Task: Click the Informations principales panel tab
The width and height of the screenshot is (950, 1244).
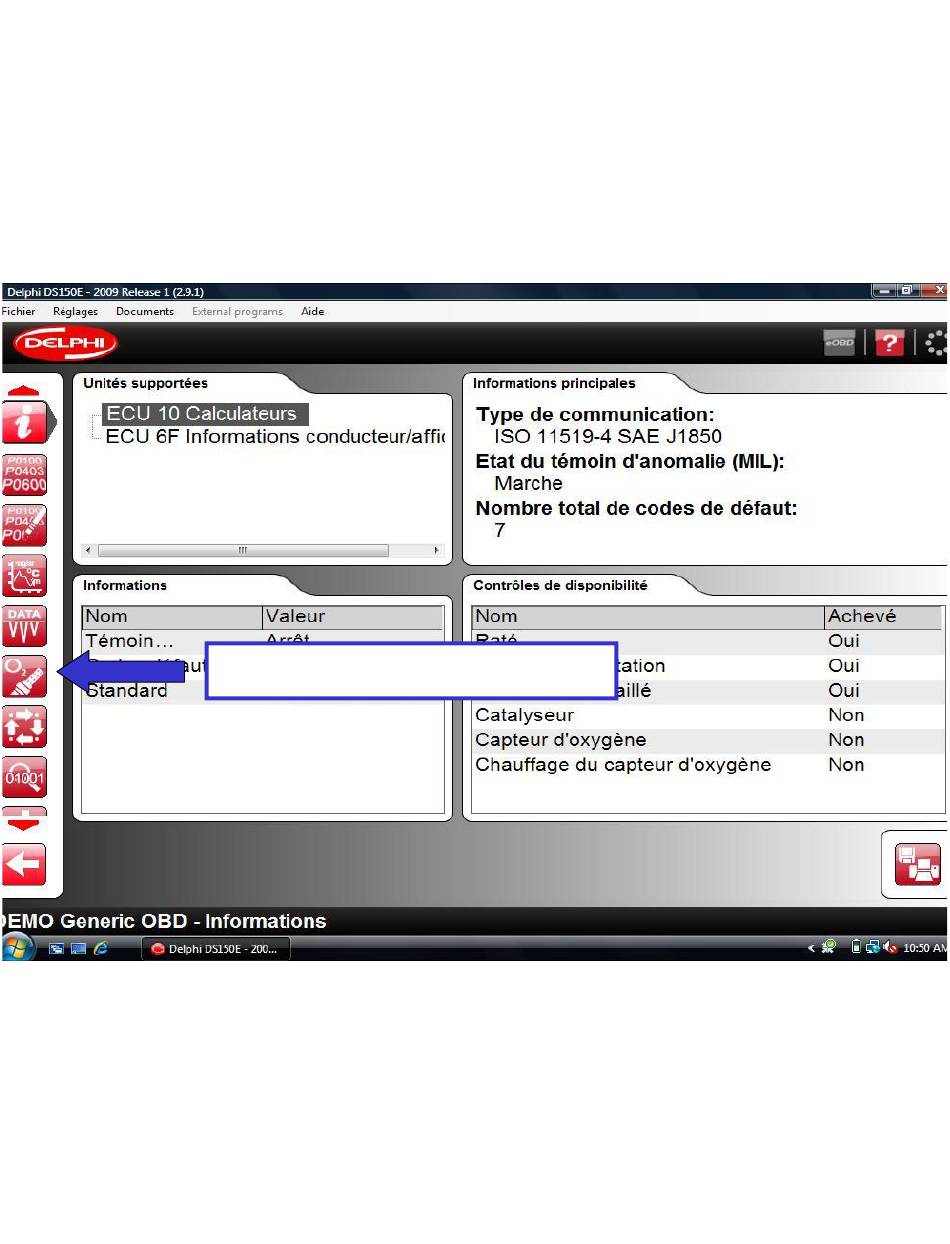Action: pos(554,383)
